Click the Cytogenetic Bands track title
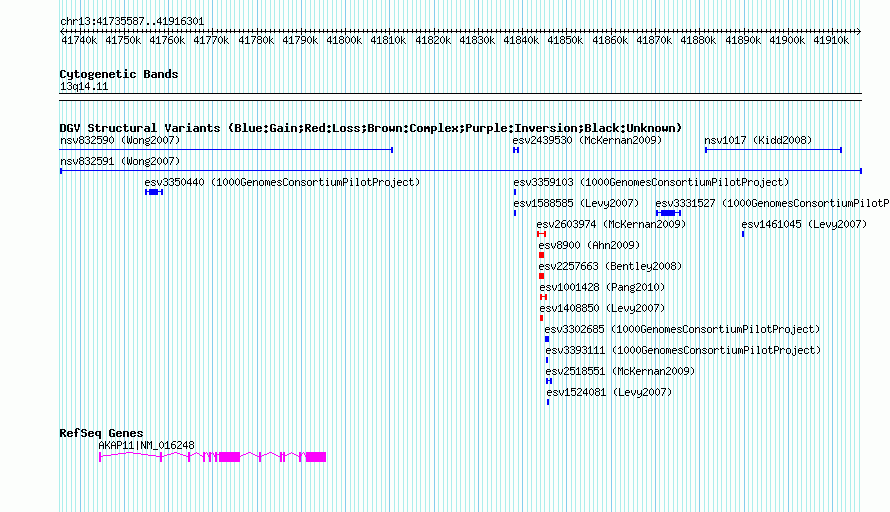This screenshot has width=890, height=512. [119, 74]
